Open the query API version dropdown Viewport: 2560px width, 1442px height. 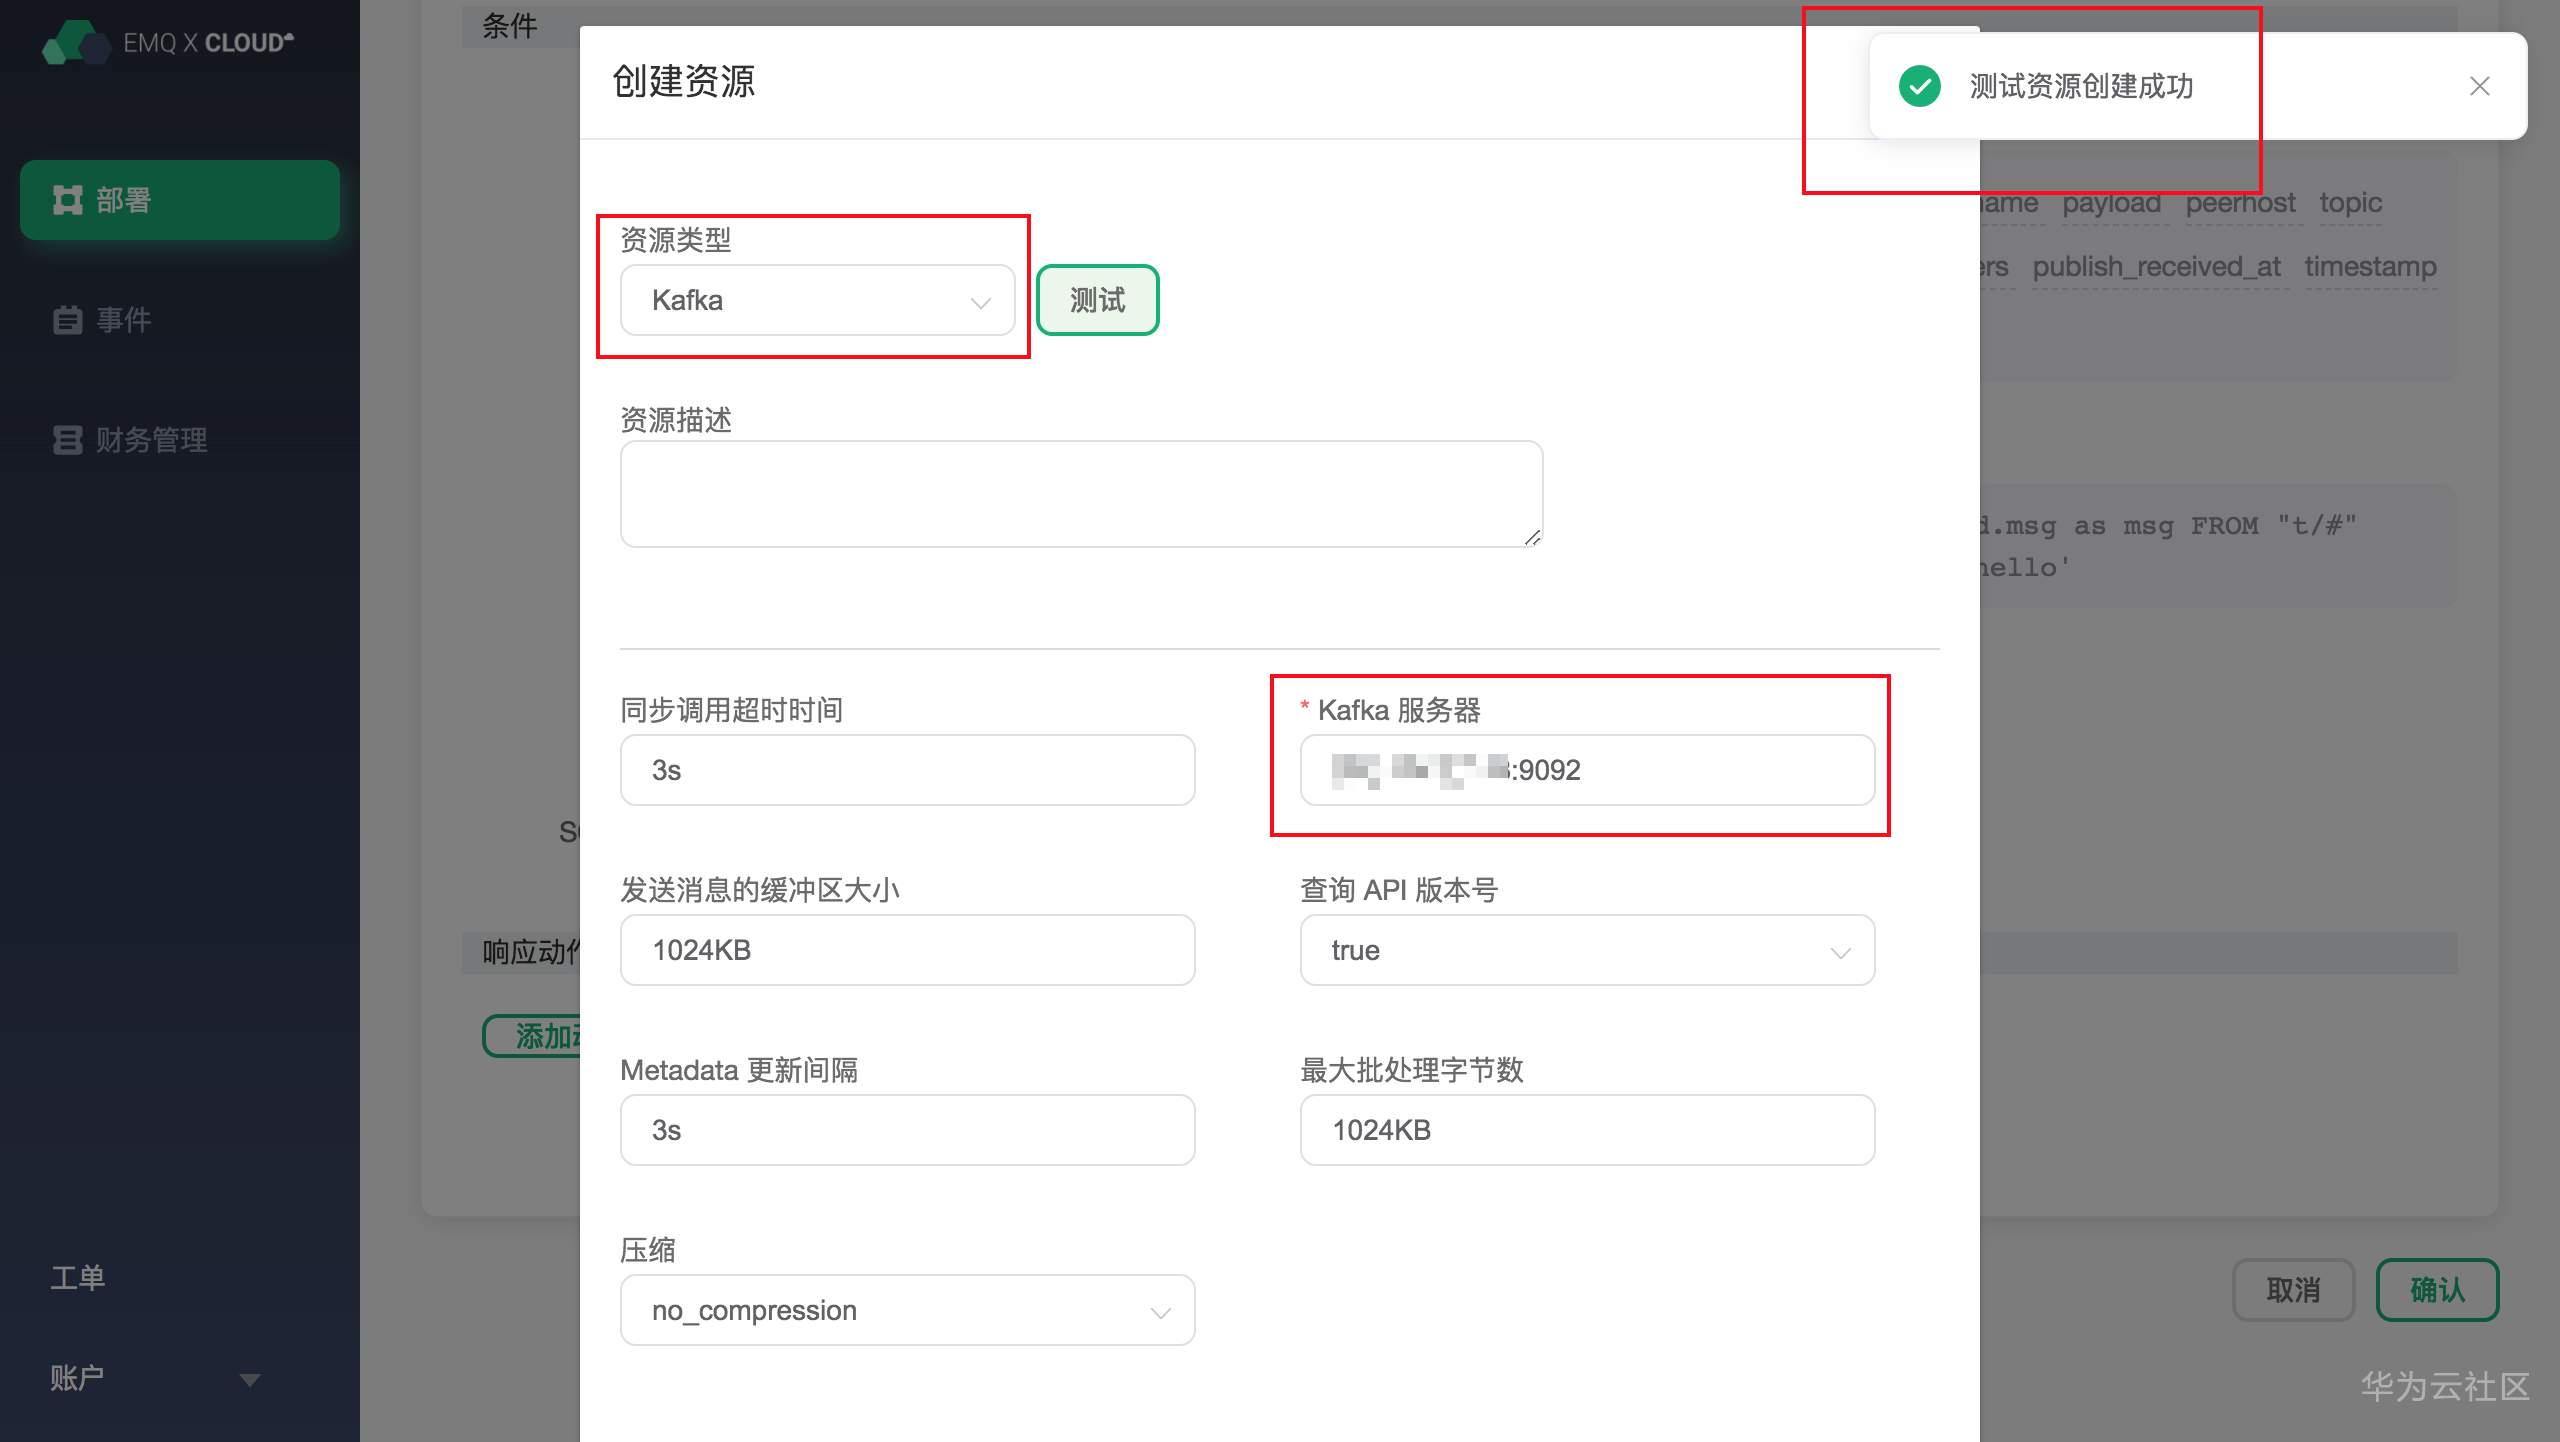pyautogui.click(x=1586, y=950)
